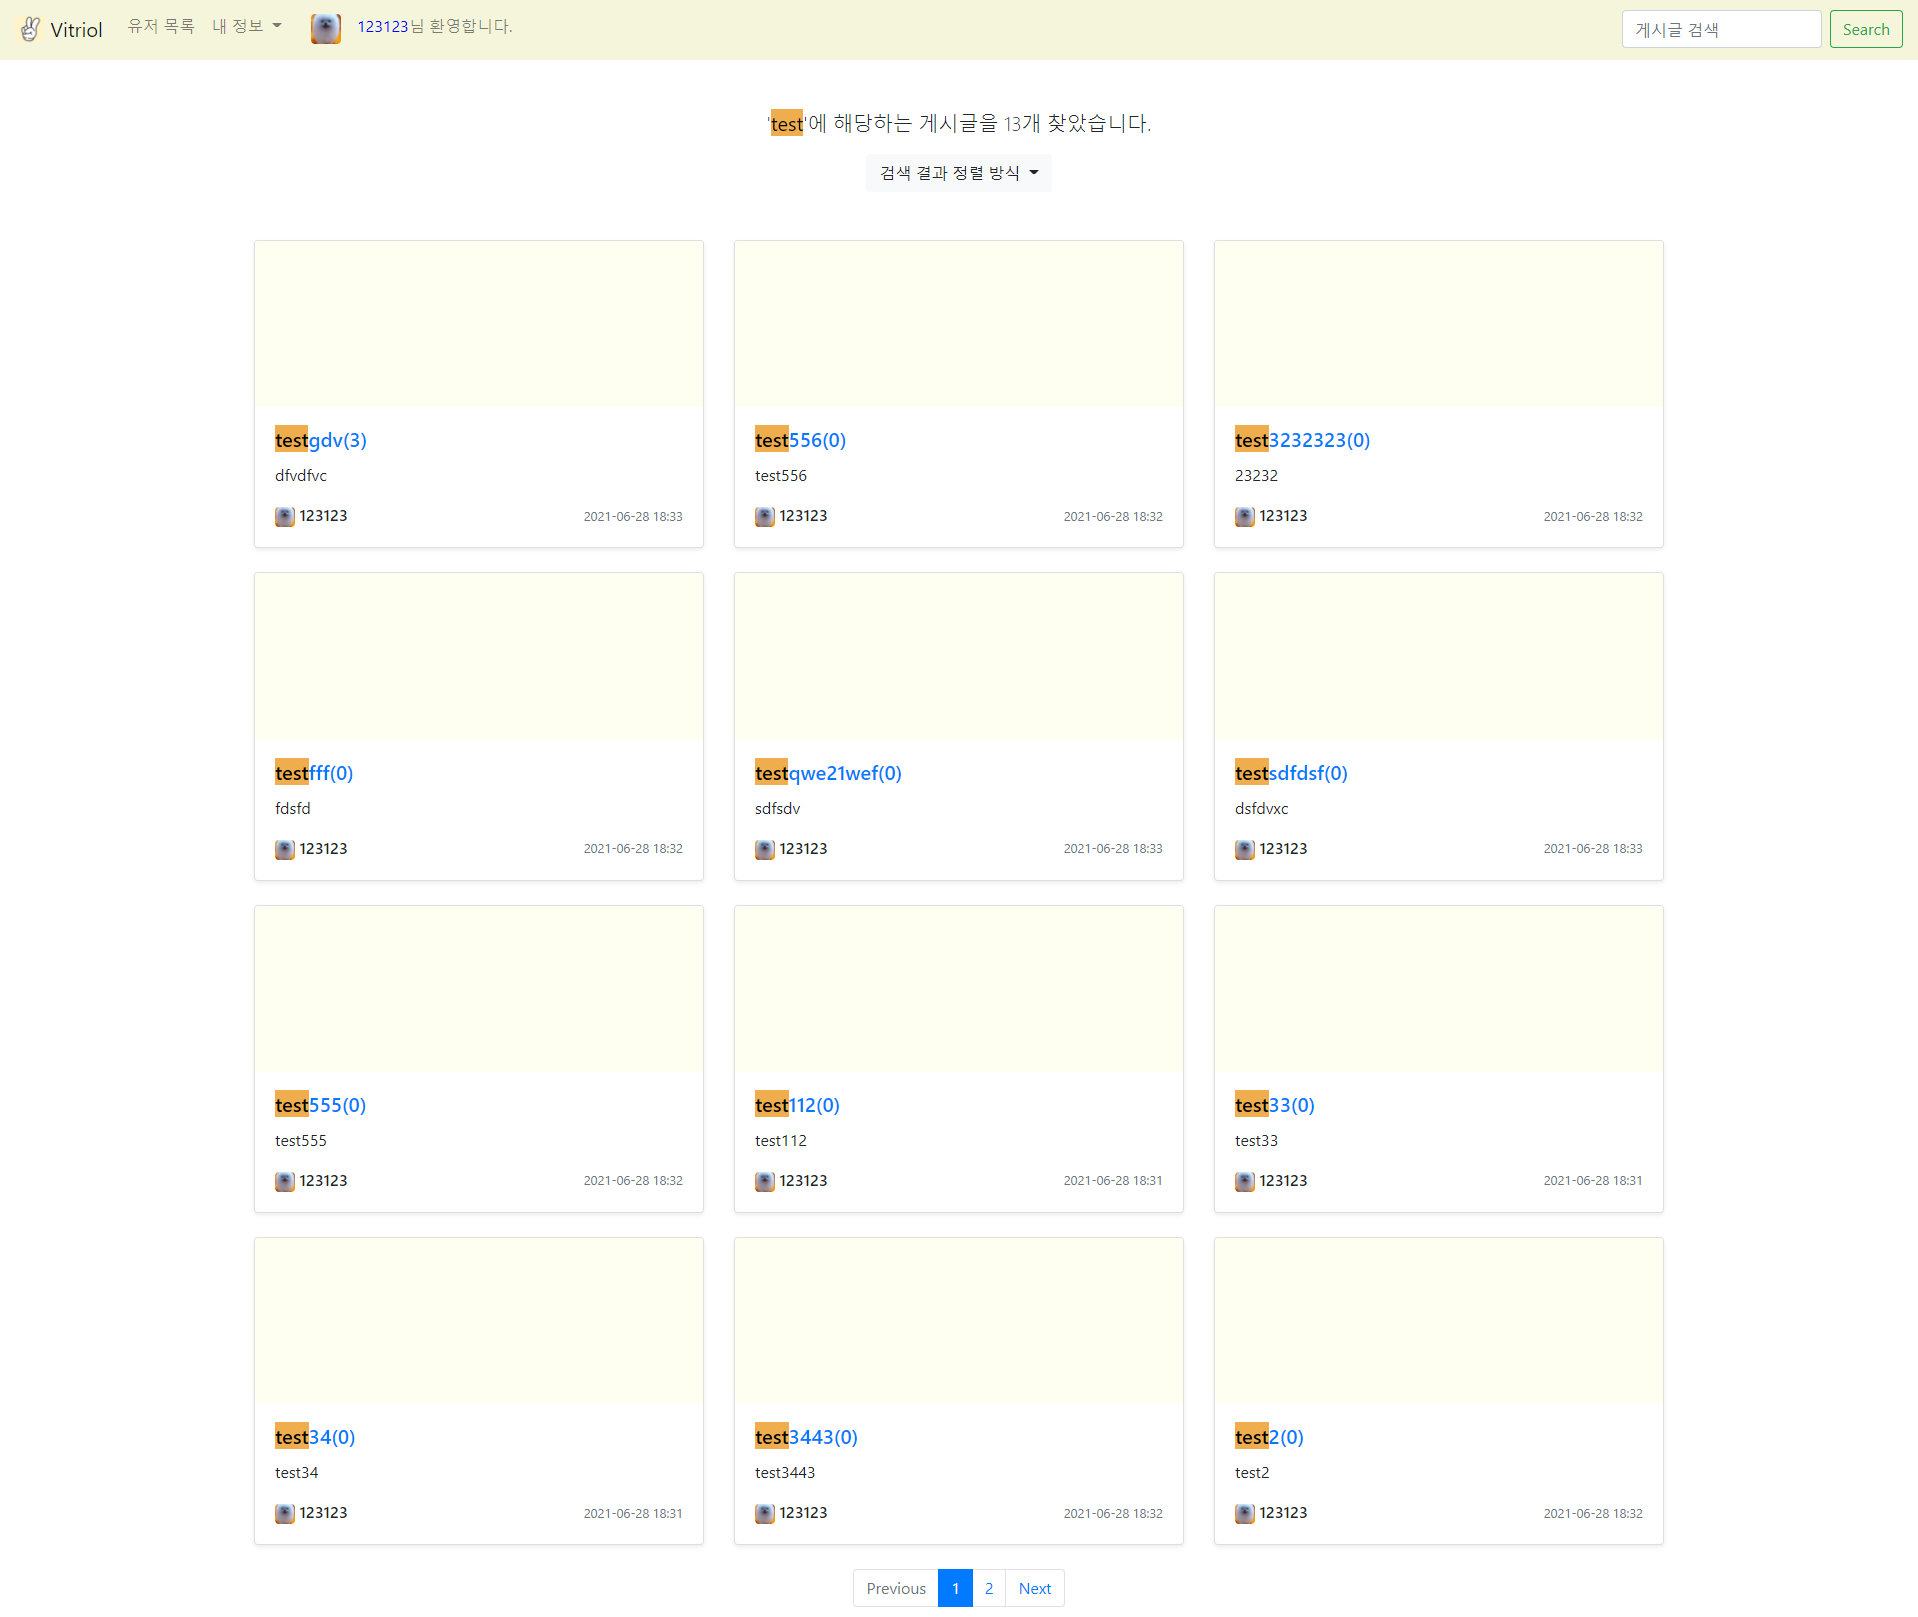The image size is (1918, 1617).
Task: Open the test3443(0) post
Action: pos(806,1436)
